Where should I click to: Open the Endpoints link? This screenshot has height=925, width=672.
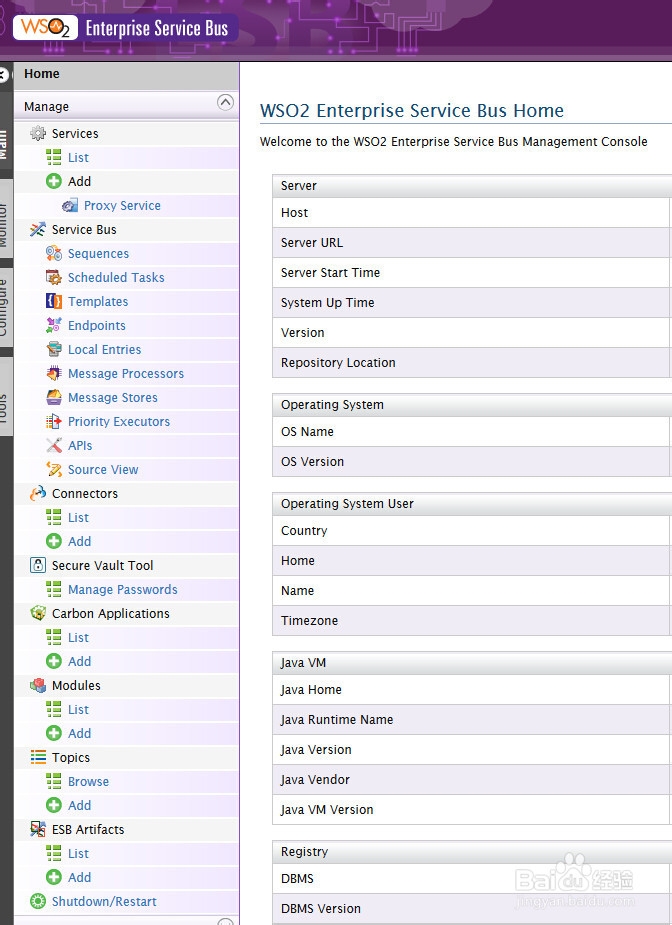97,326
